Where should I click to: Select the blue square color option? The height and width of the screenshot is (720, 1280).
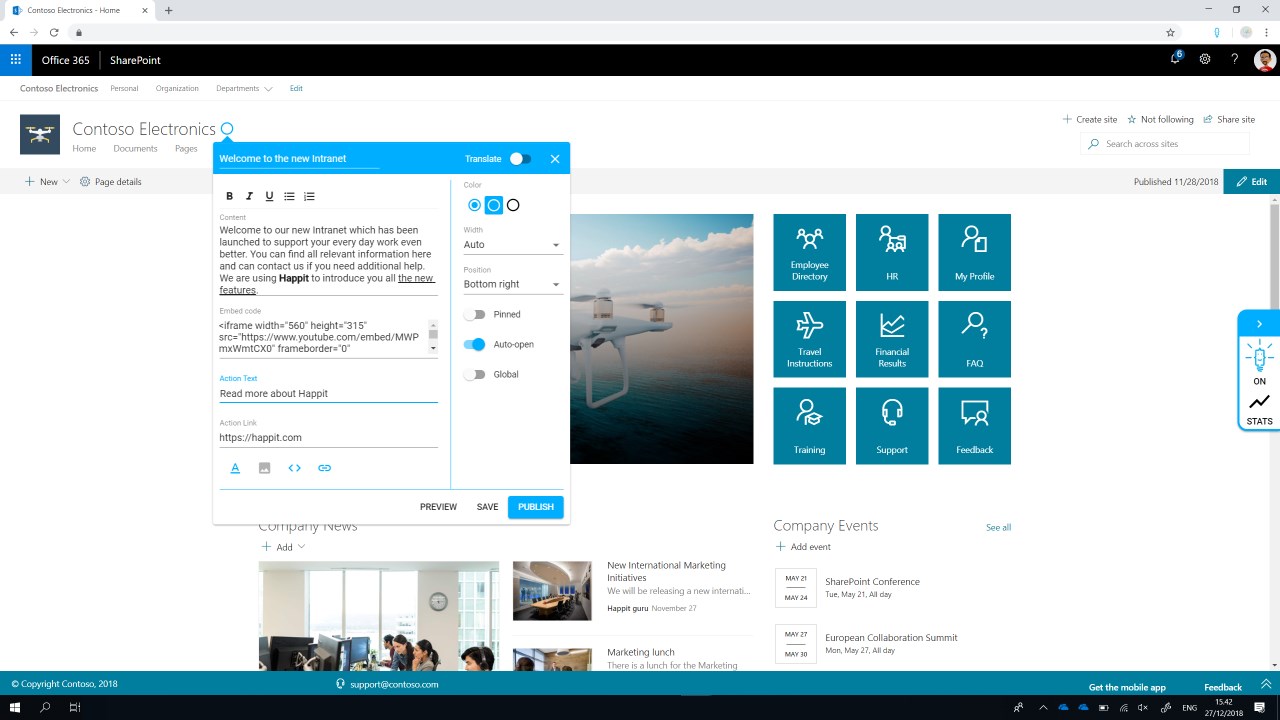click(x=494, y=205)
